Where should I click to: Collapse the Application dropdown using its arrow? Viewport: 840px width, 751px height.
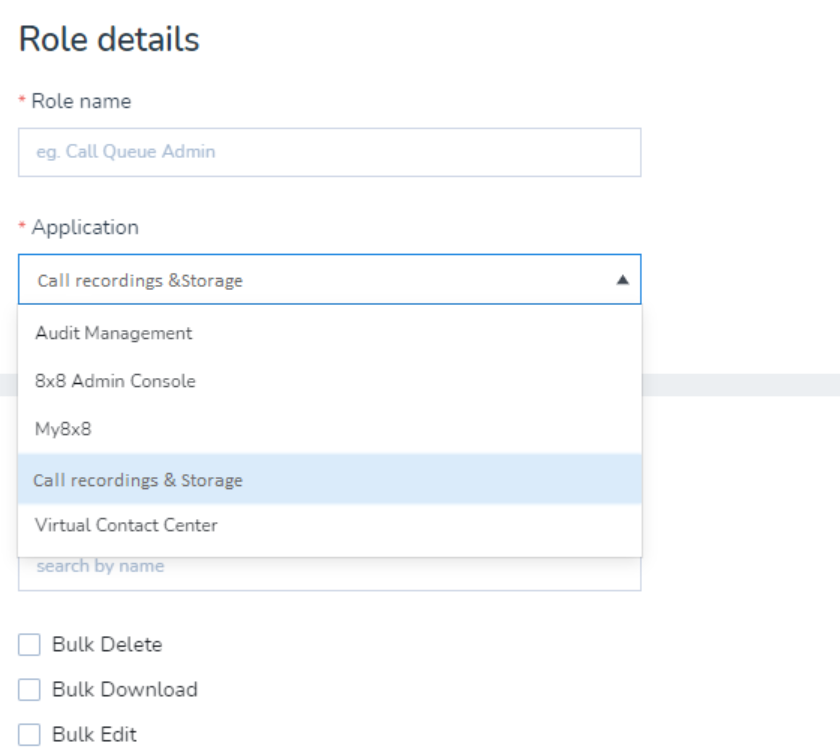click(x=621, y=280)
